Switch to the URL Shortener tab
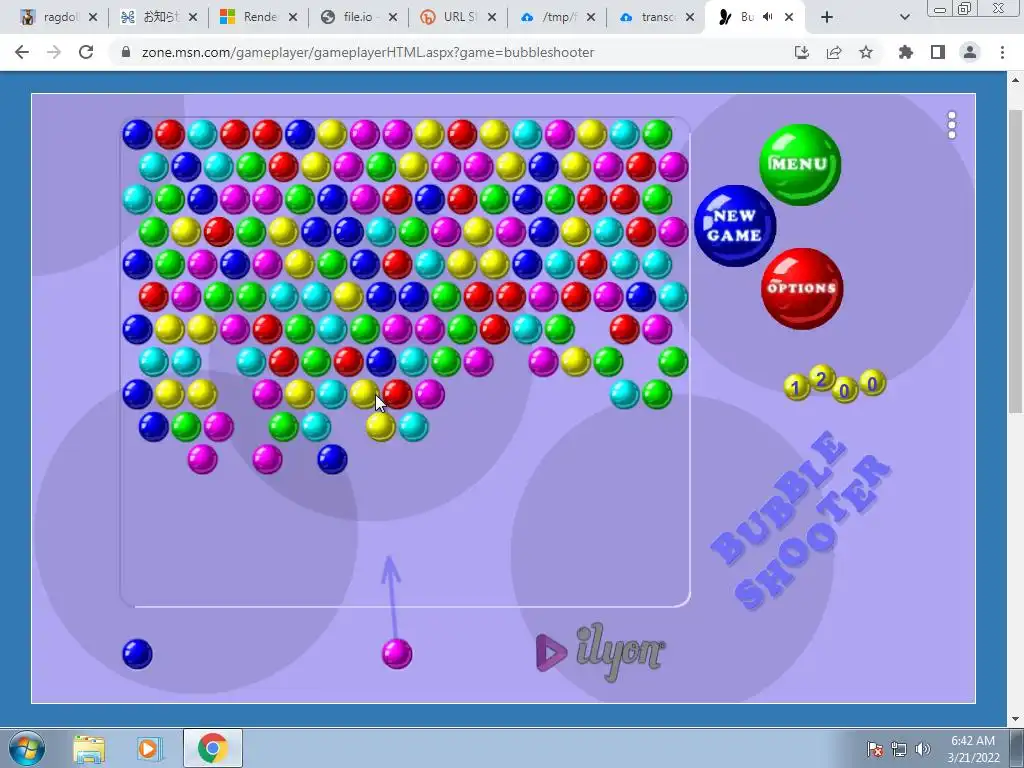1024x768 pixels. tap(458, 17)
